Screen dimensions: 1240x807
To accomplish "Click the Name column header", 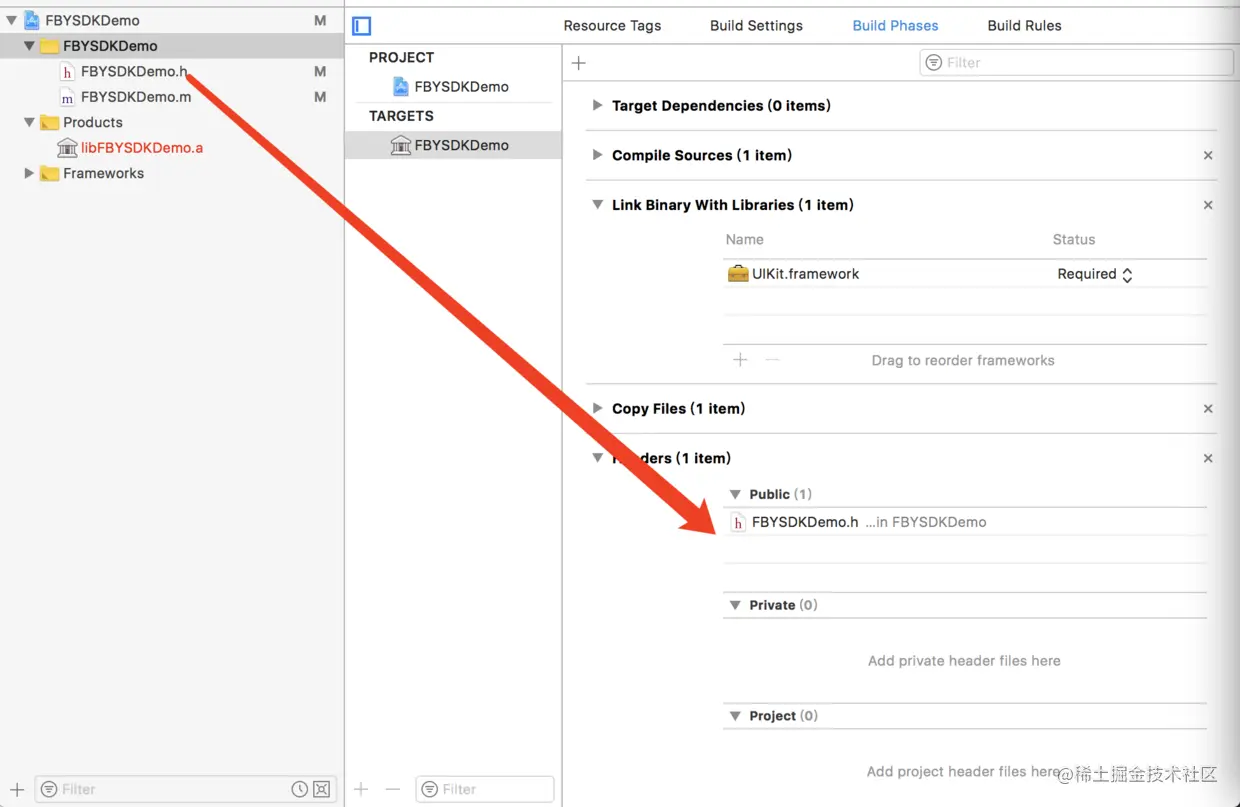I will (745, 239).
